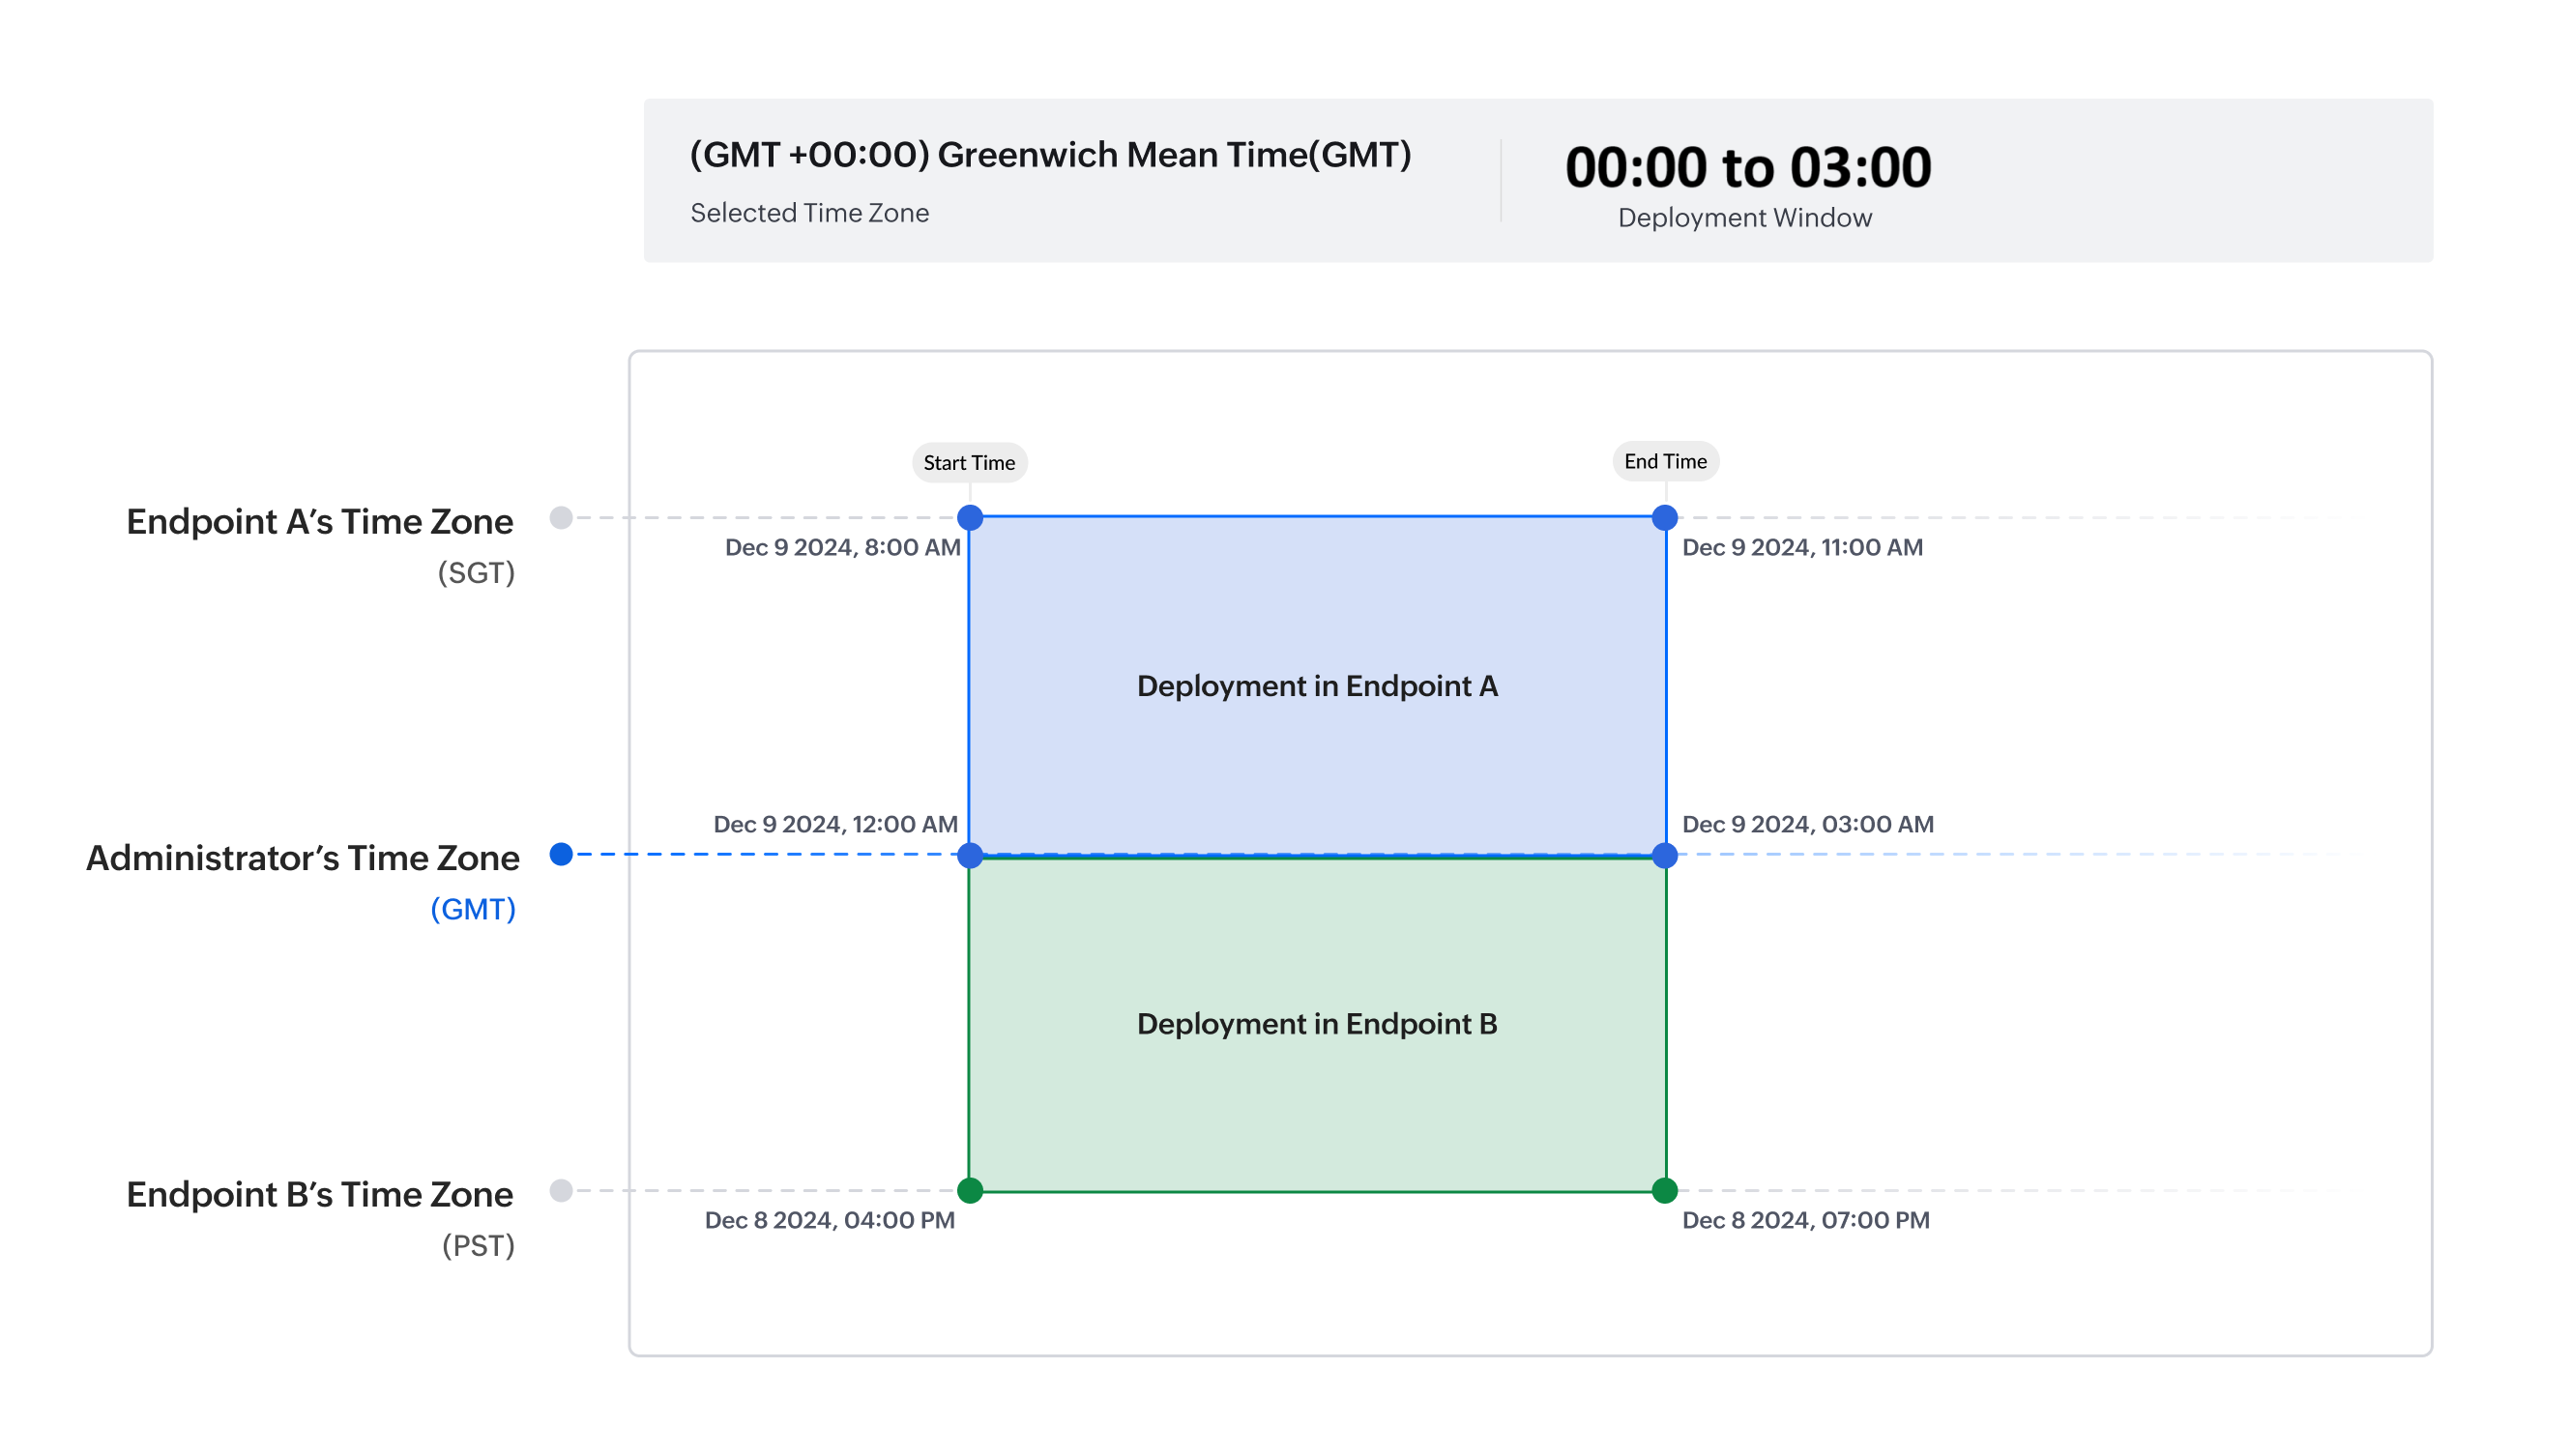
Task: Click the Deployment Window caption
Action: [1744, 218]
